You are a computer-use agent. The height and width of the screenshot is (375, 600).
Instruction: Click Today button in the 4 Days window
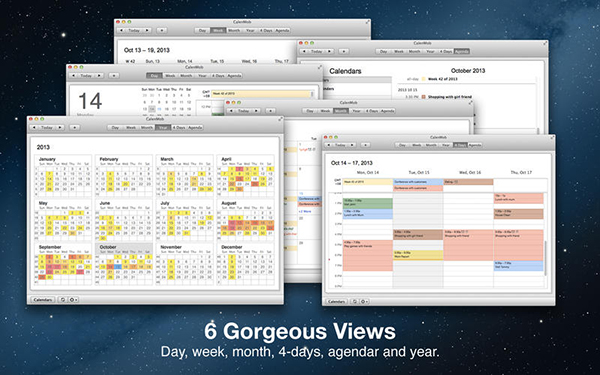(x=341, y=145)
